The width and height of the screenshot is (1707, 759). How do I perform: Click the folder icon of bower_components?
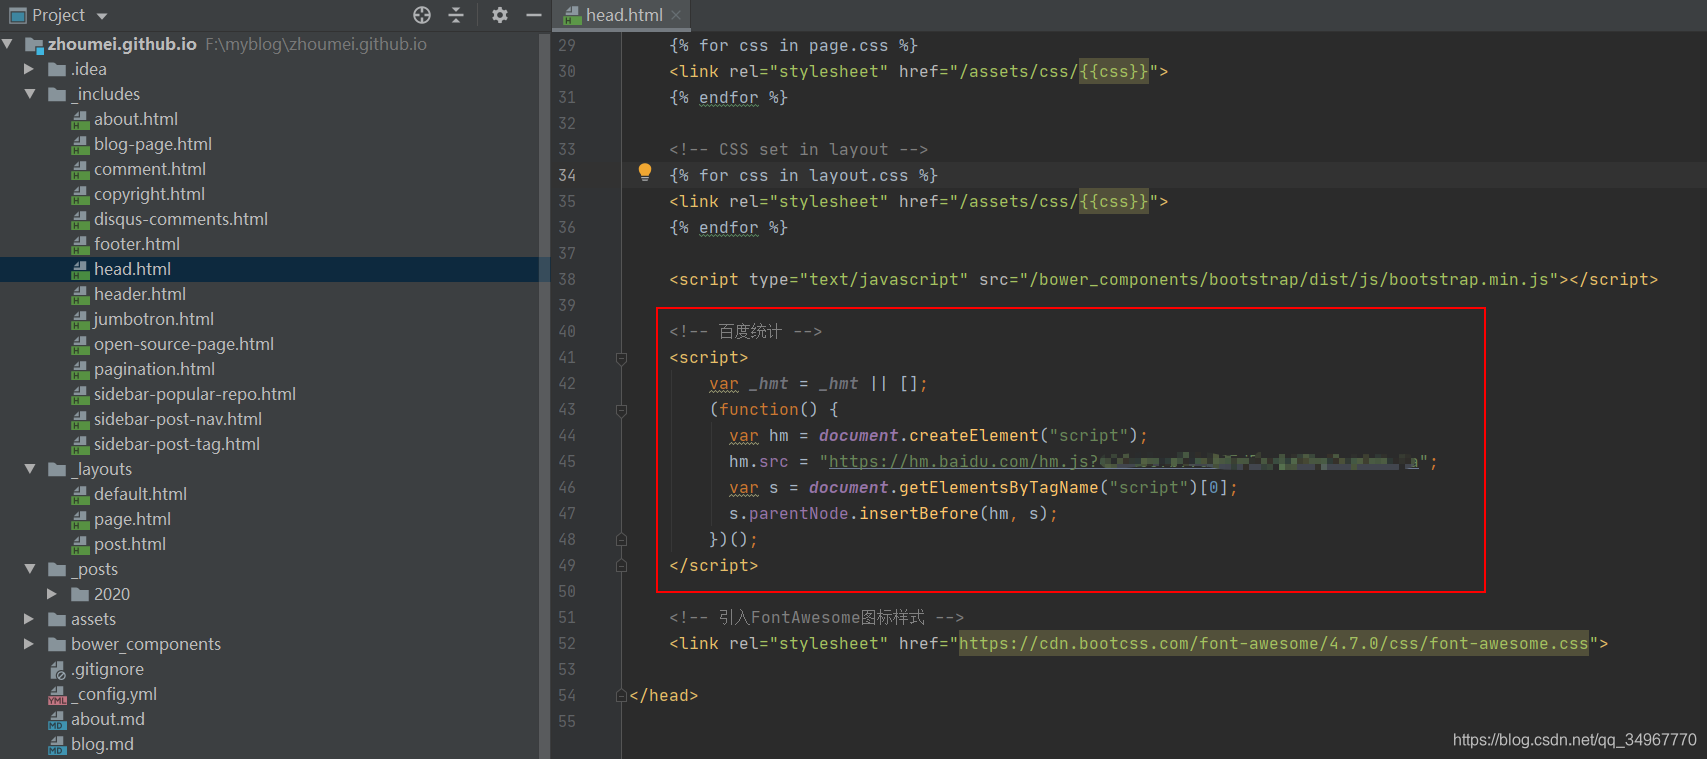pyautogui.click(x=57, y=644)
